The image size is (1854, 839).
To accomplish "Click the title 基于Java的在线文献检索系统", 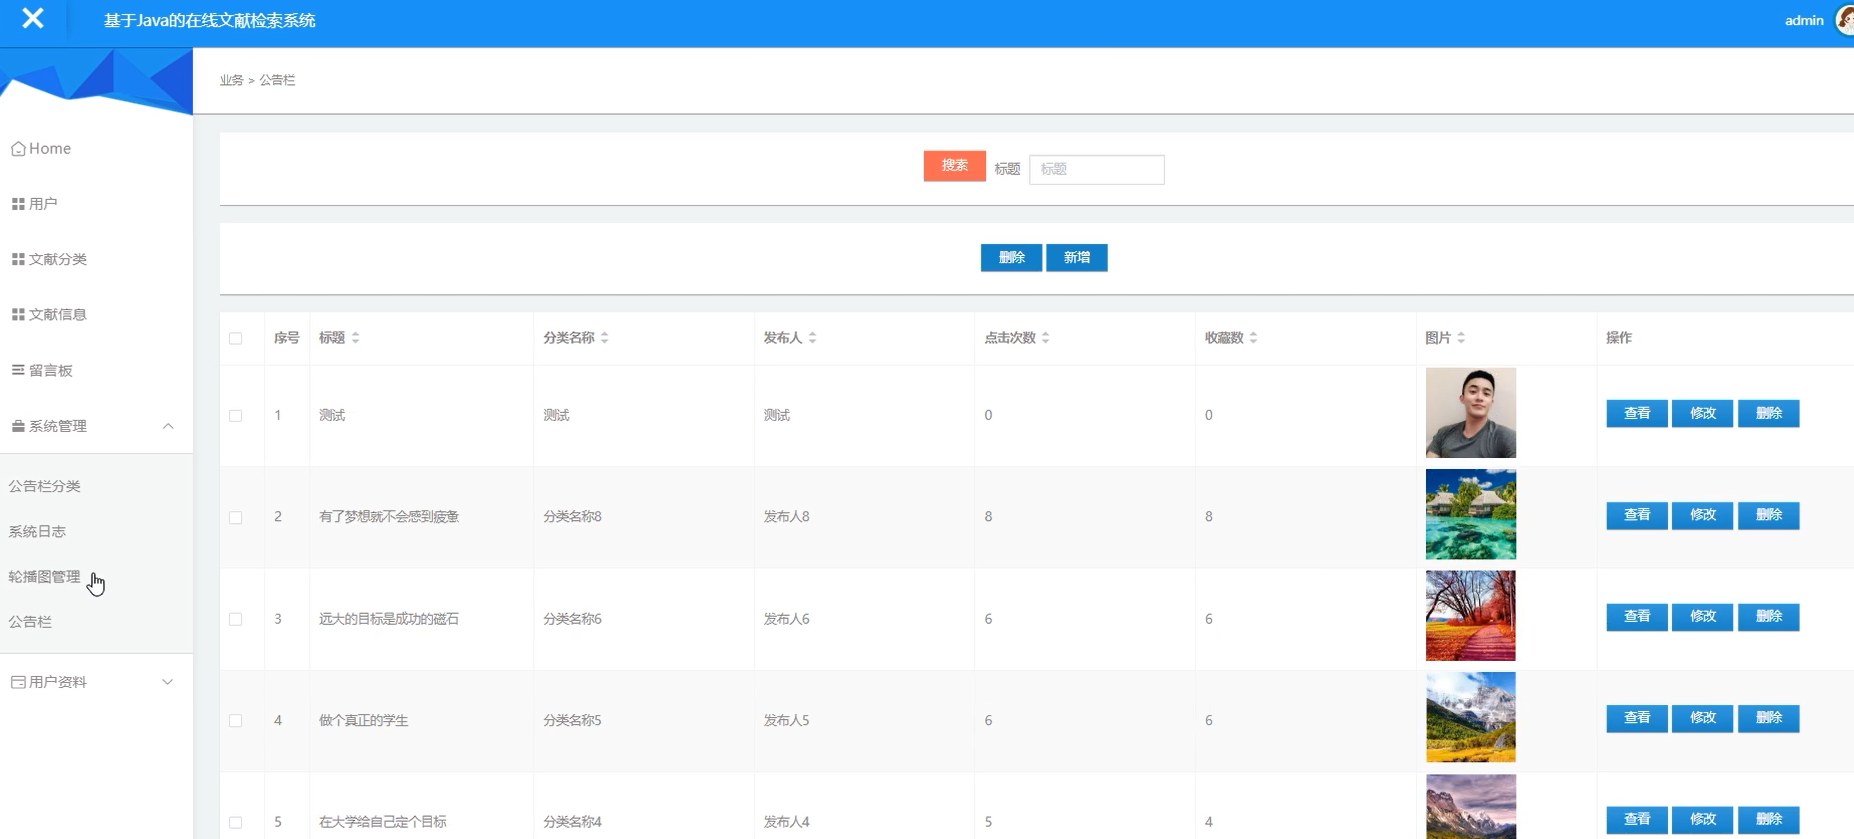I will click(210, 21).
